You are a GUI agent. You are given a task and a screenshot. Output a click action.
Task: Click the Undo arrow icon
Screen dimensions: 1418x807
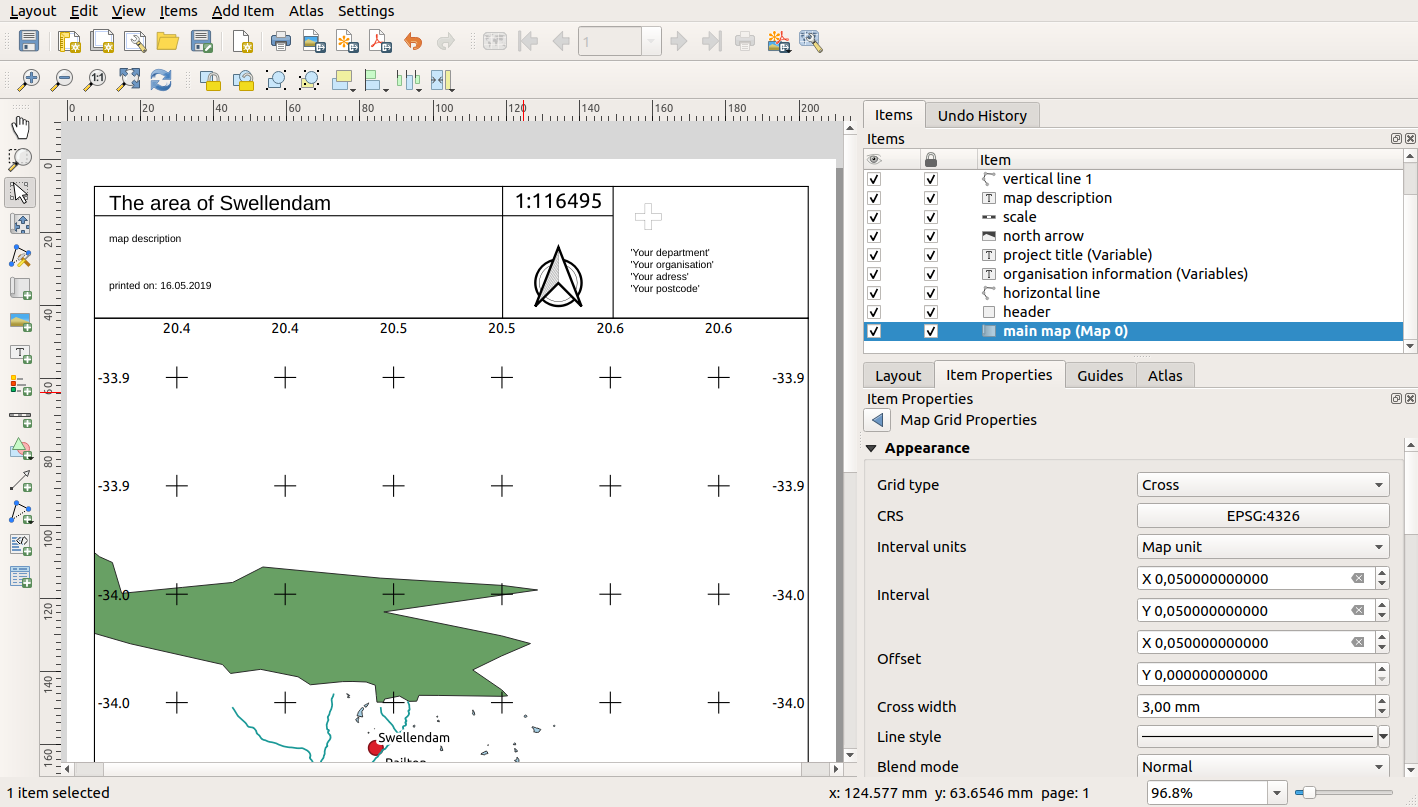coord(413,42)
